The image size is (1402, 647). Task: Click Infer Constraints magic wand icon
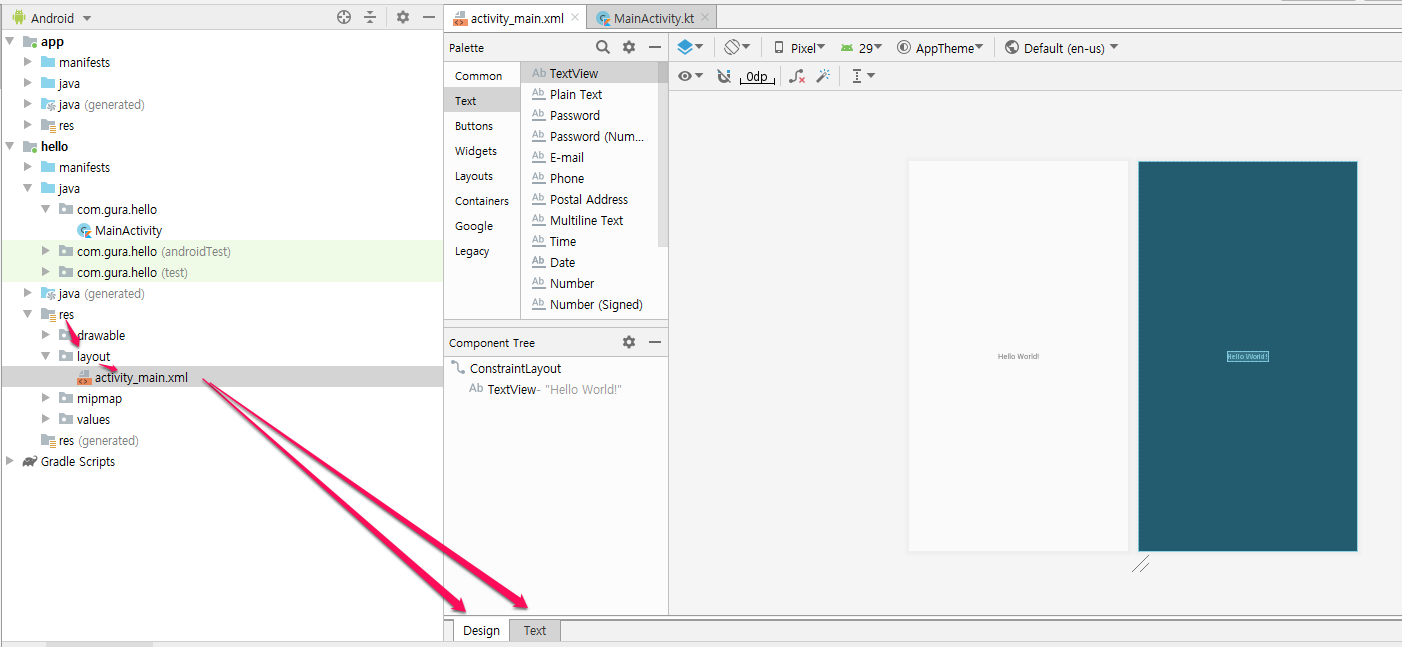[x=823, y=76]
